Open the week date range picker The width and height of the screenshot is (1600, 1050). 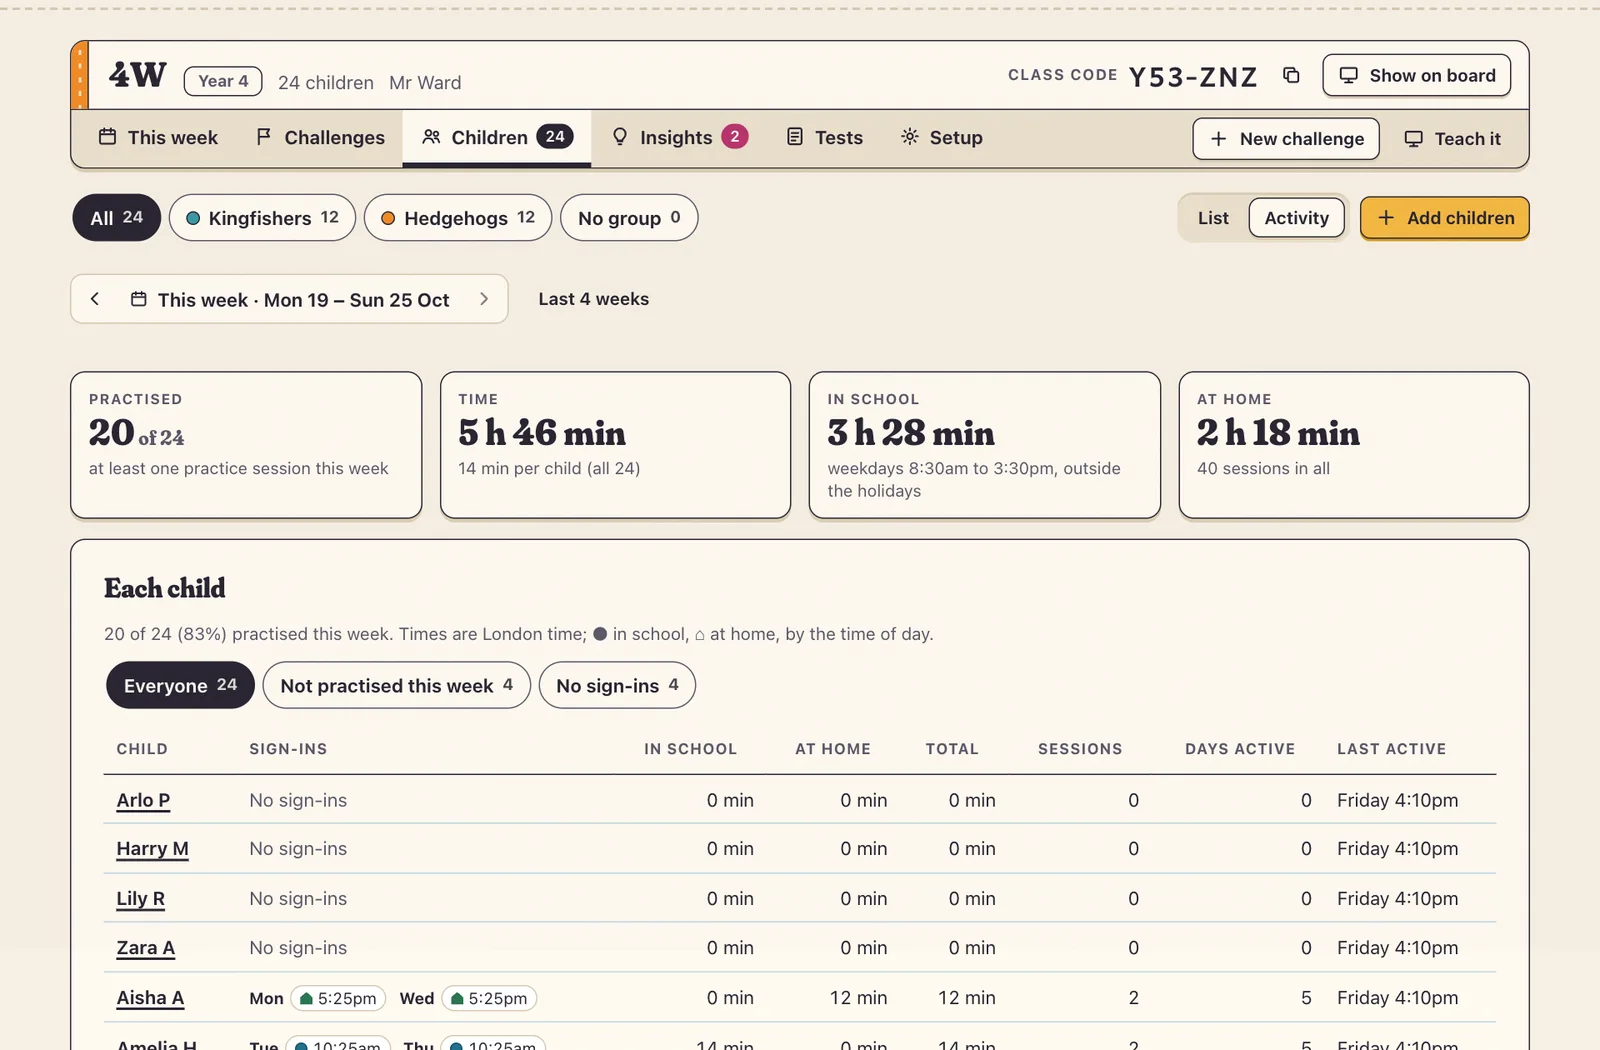coord(290,300)
